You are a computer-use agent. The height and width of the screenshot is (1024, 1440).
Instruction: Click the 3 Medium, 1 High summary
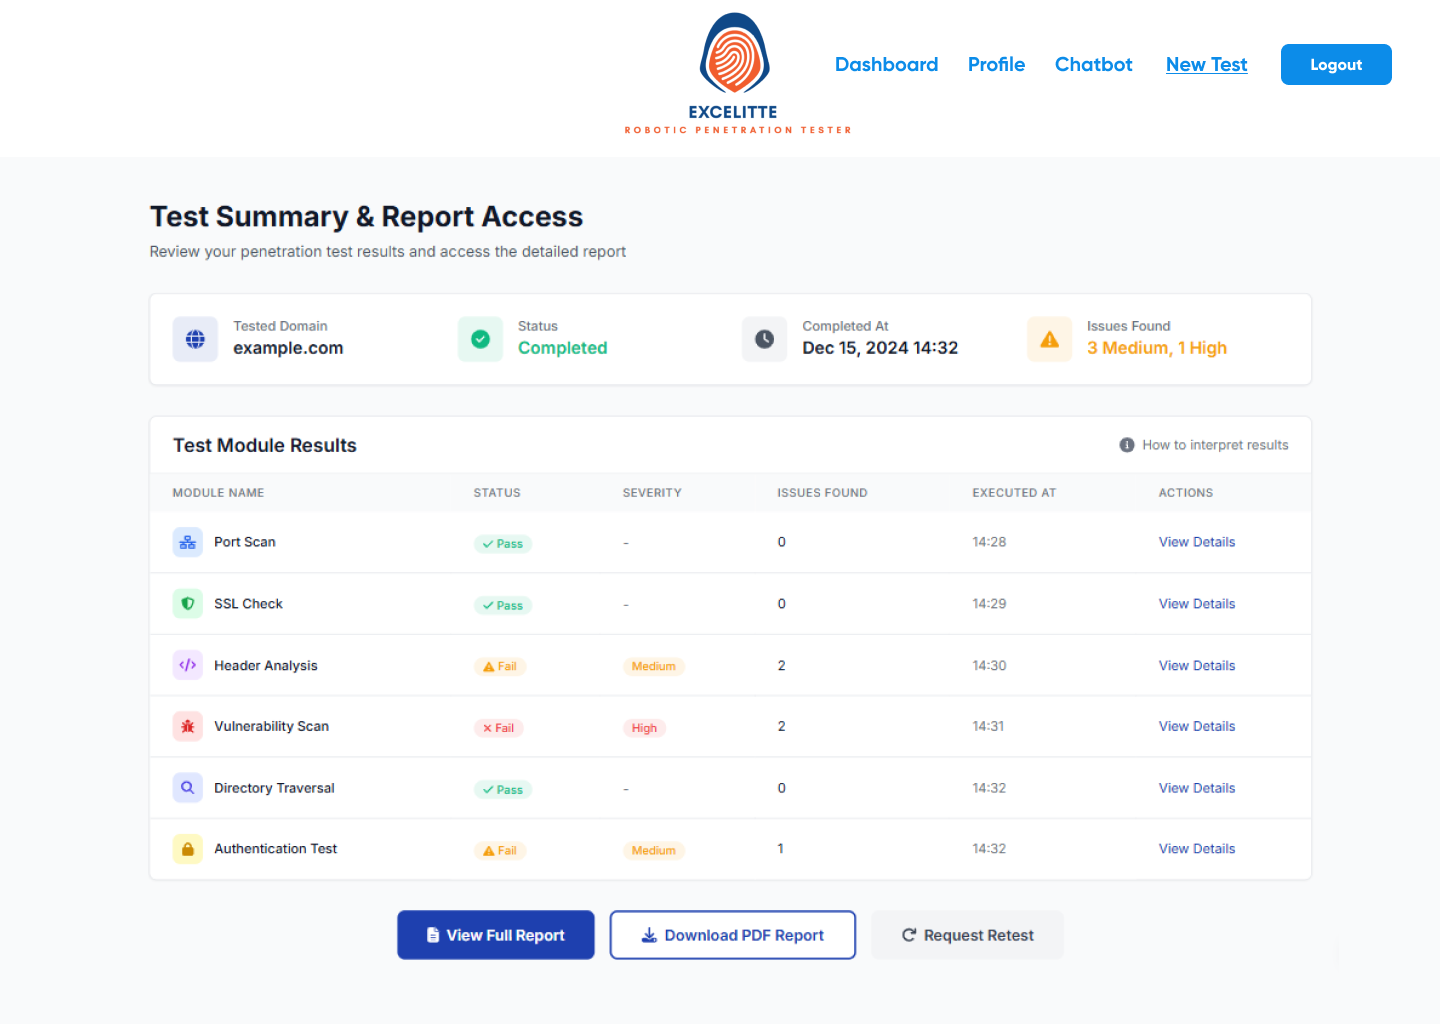[x=1157, y=348]
